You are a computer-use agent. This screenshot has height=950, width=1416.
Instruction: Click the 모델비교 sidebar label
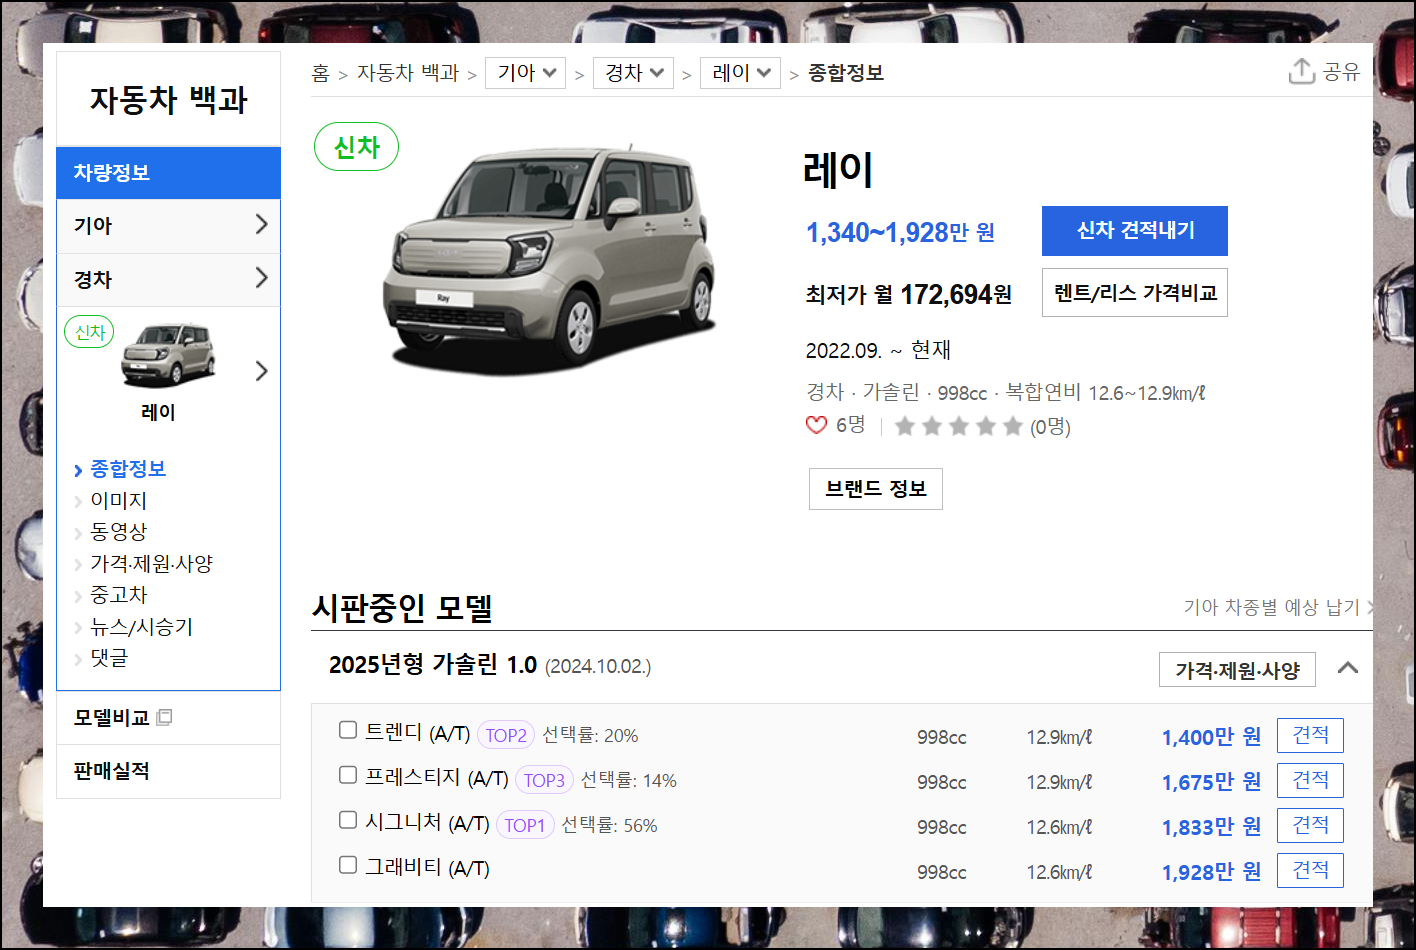pyautogui.click(x=111, y=718)
